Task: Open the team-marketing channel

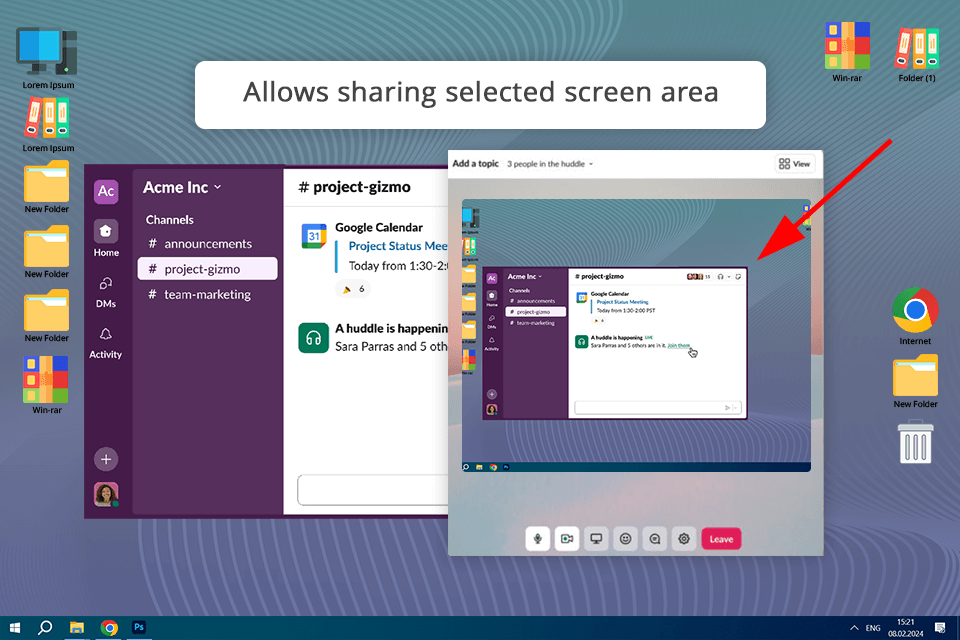Action: coord(208,295)
